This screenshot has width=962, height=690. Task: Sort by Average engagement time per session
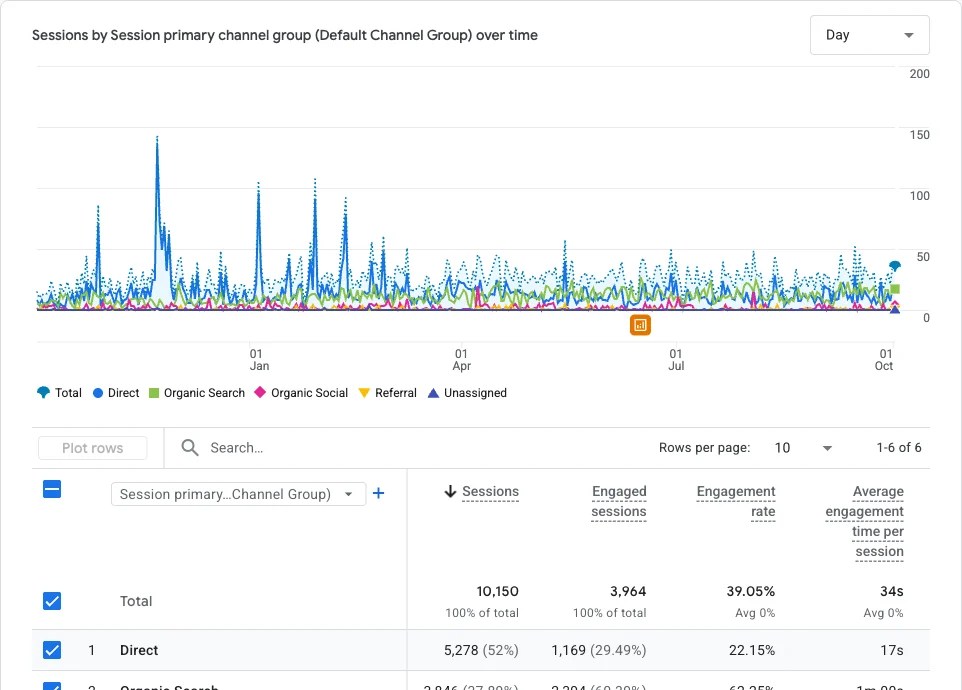click(x=864, y=521)
